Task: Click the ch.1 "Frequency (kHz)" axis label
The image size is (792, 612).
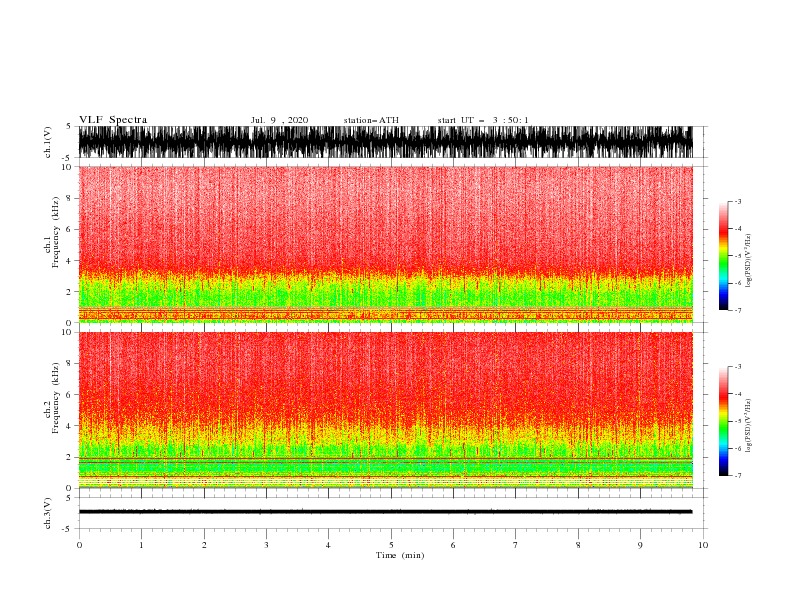Action: 56,232
